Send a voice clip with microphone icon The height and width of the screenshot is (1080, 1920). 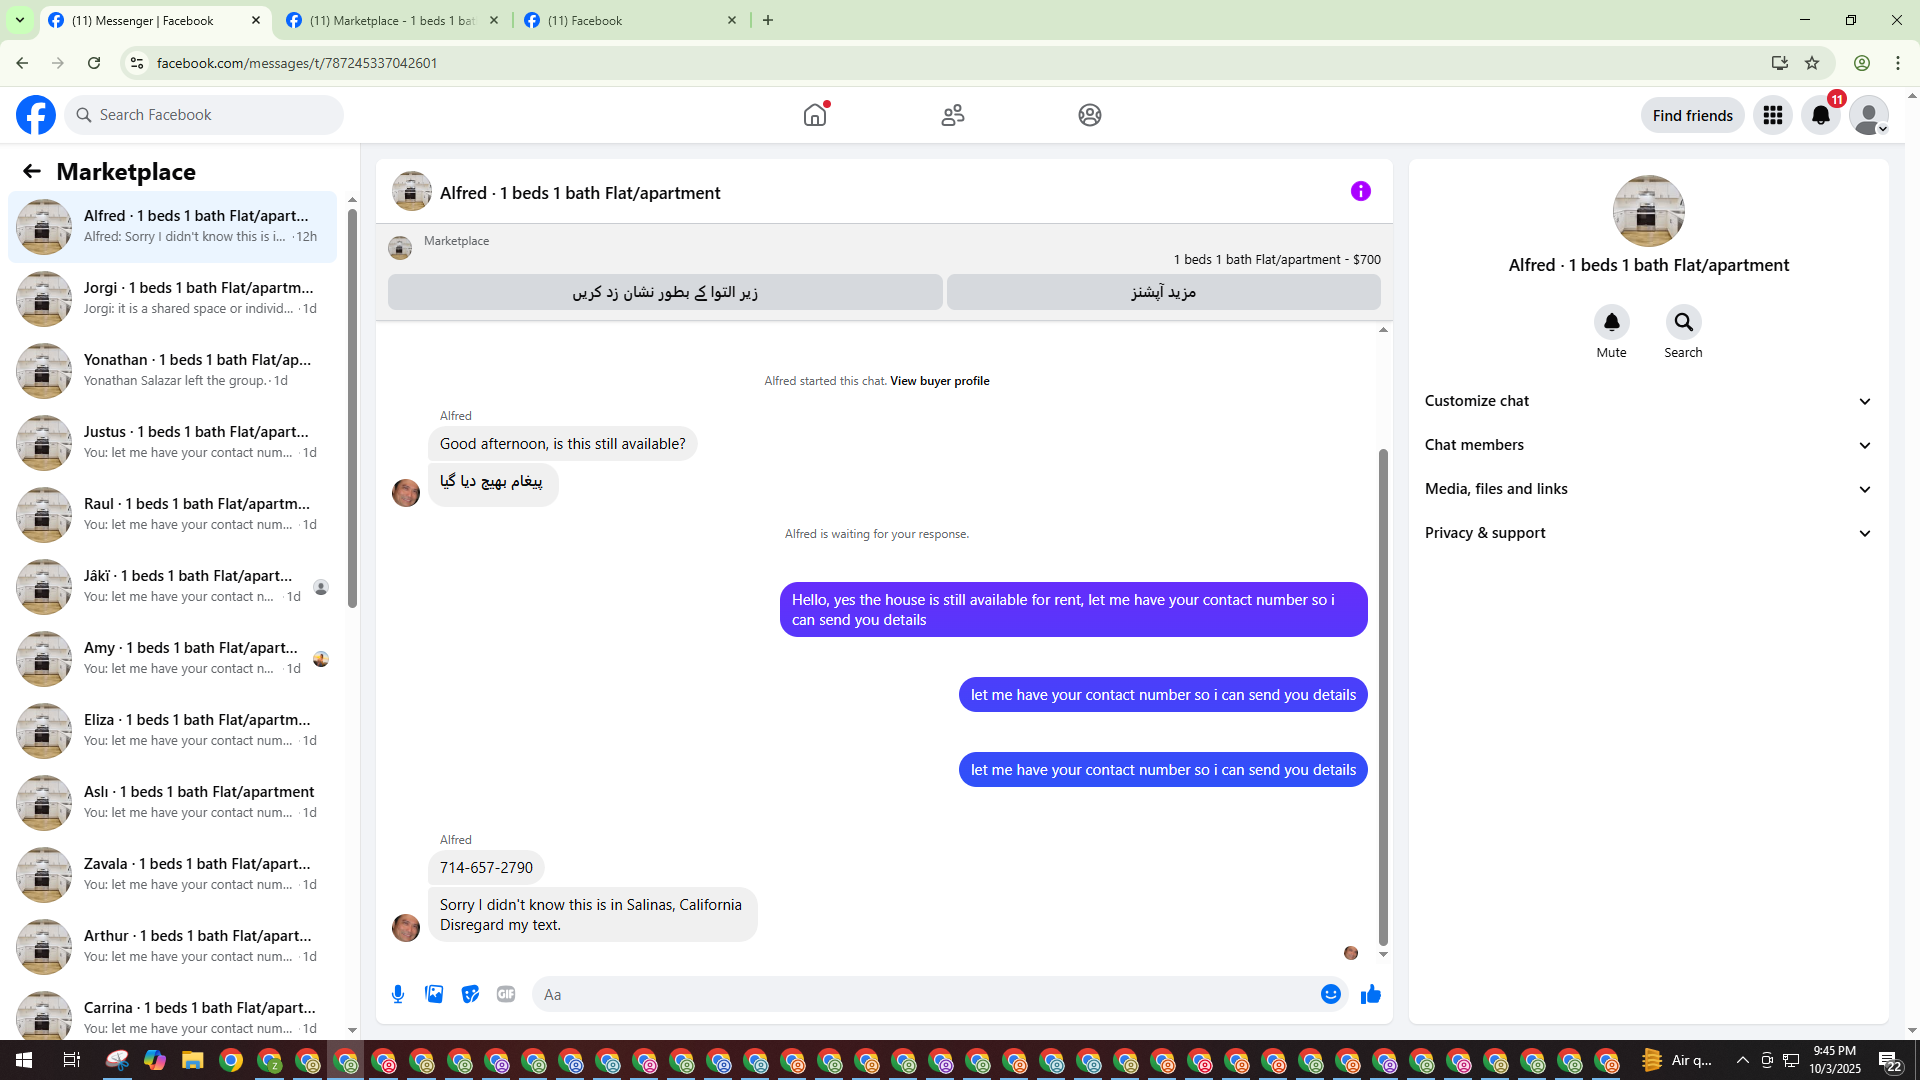point(398,994)
